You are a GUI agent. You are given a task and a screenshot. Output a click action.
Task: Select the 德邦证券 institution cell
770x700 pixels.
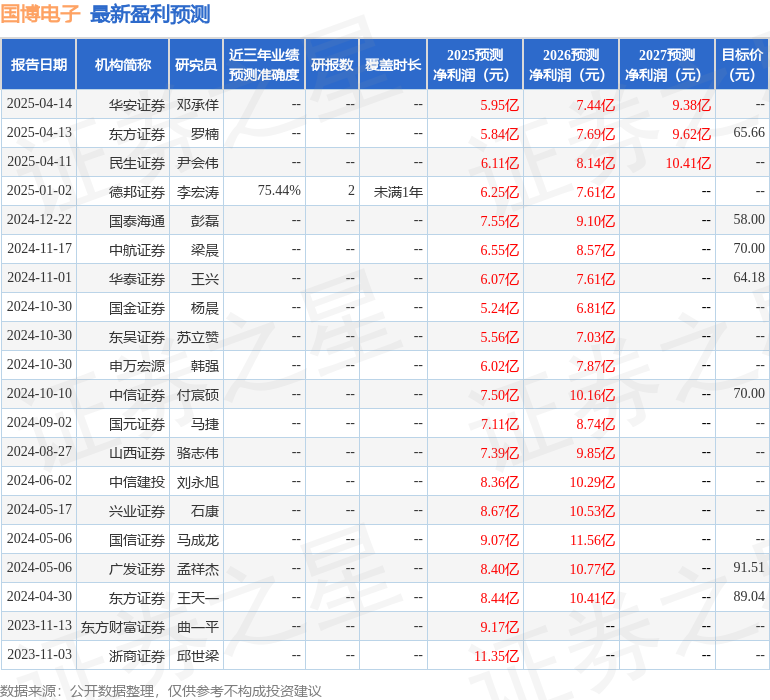tap(137, 192)
